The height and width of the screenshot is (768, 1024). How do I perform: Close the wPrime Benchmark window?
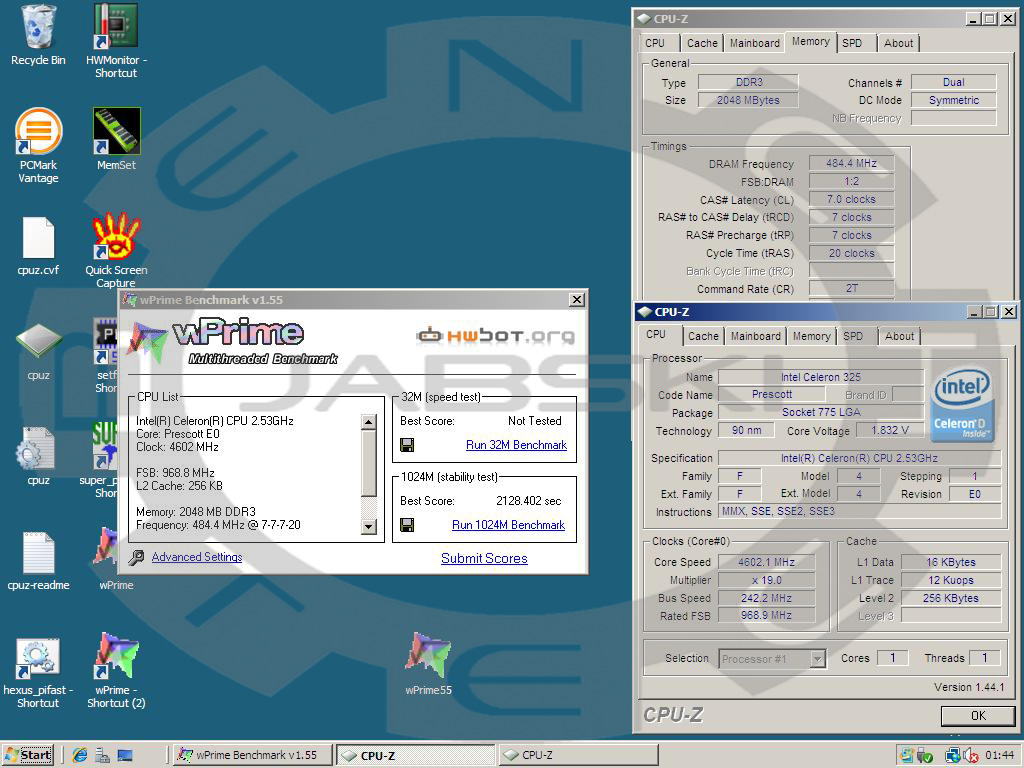577,300
